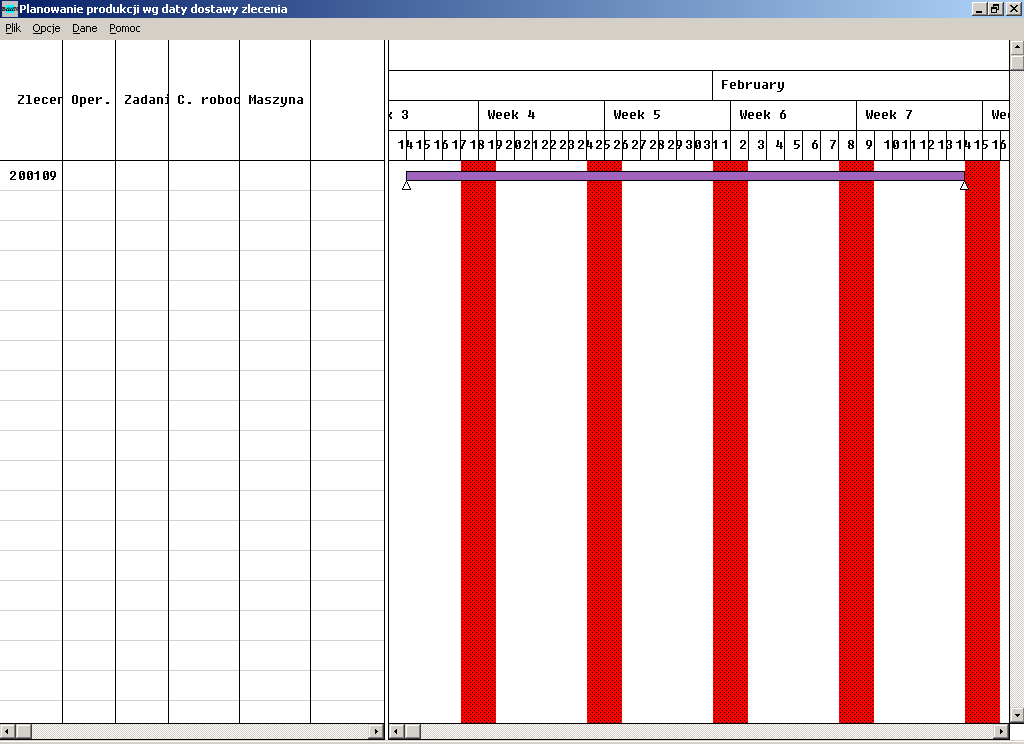
Task: Click the down arrow of the vertical scrollbar
Action: 1016,715
